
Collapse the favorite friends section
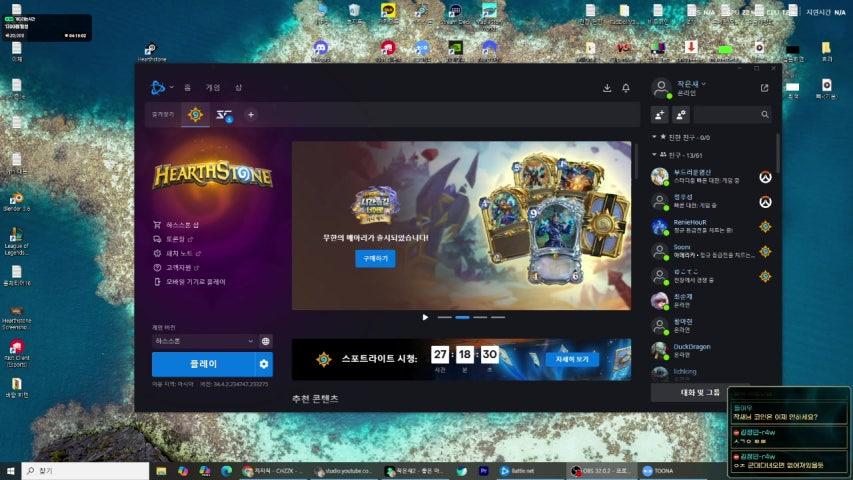tap(654, 137)
